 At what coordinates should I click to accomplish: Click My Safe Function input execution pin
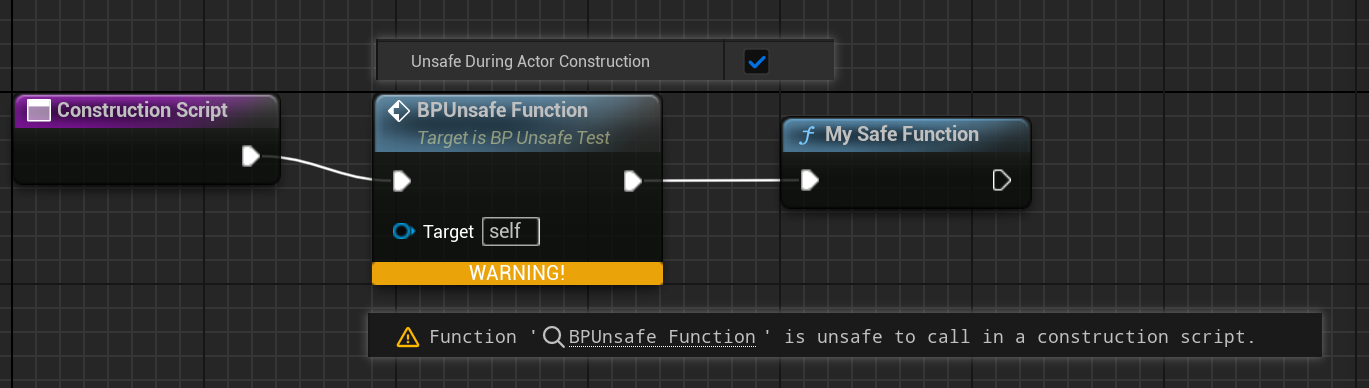pyautogui.click(x=810, y=180)
